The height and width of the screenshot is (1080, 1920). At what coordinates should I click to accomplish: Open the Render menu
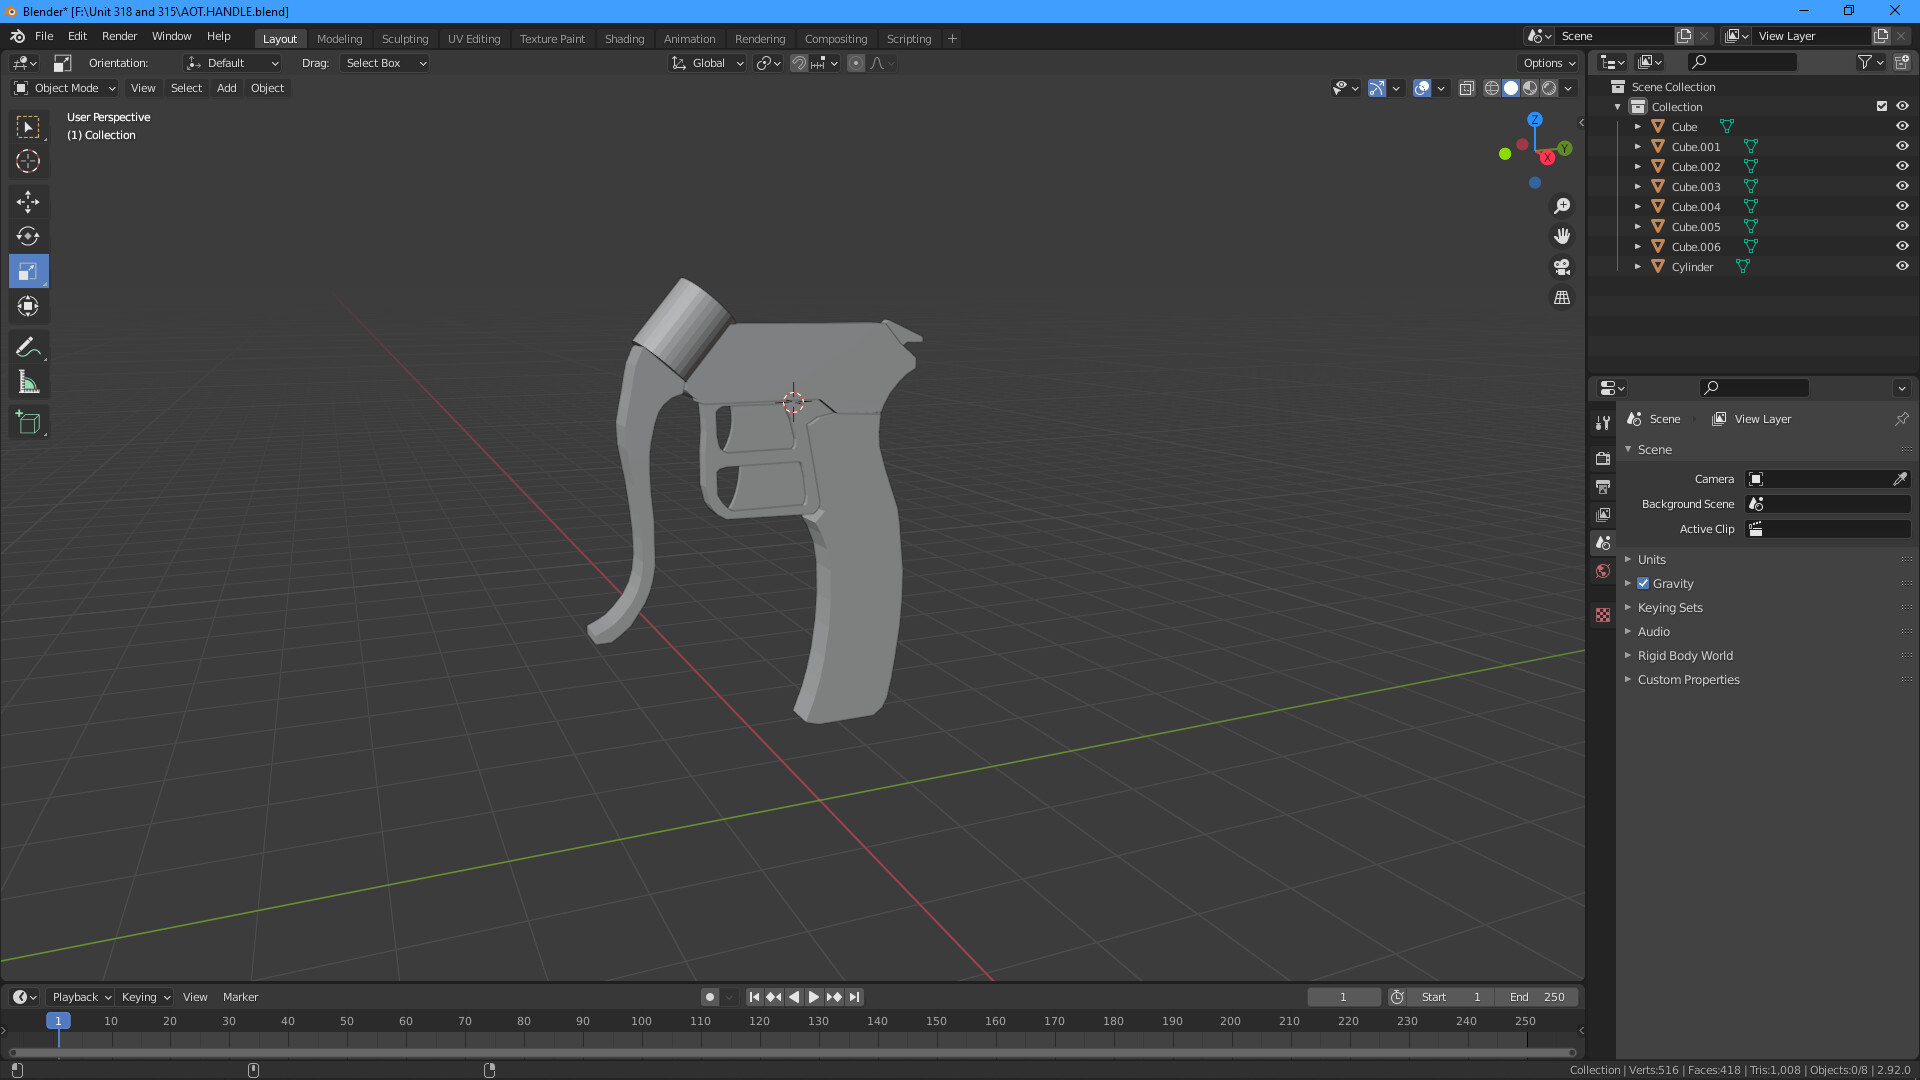click(119, 36)
